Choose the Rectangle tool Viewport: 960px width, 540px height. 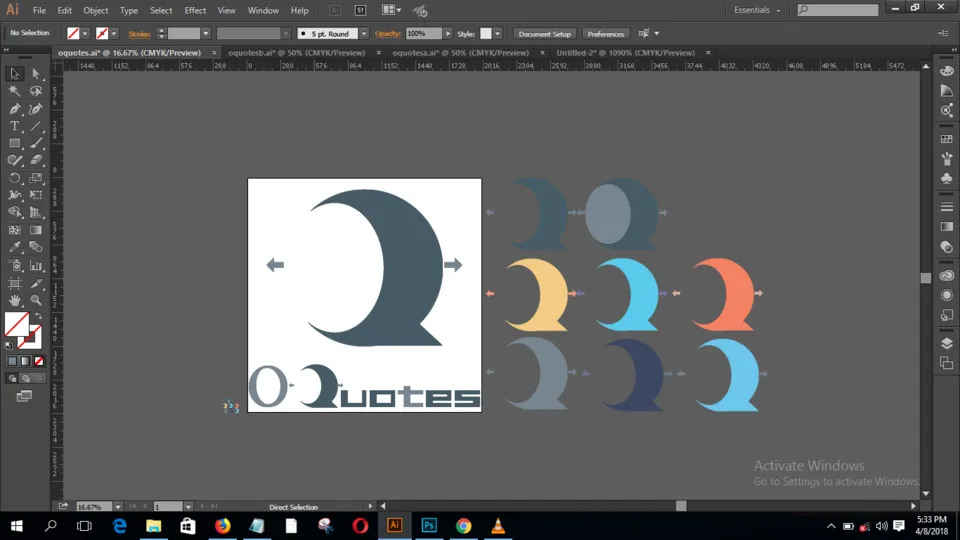[15, 143]
